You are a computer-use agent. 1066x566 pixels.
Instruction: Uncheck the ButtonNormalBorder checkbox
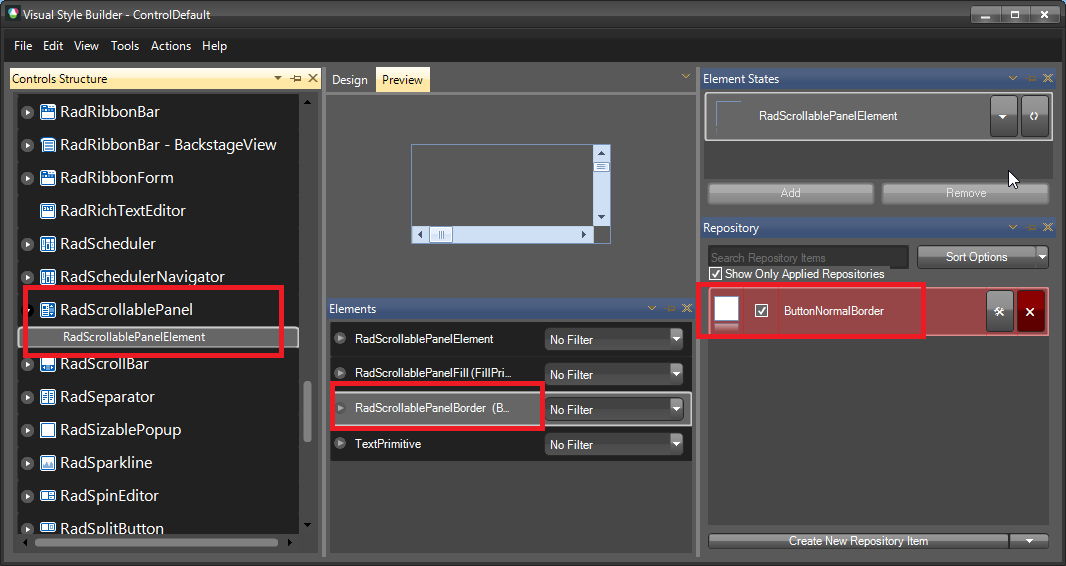click(x=761, y=311)
